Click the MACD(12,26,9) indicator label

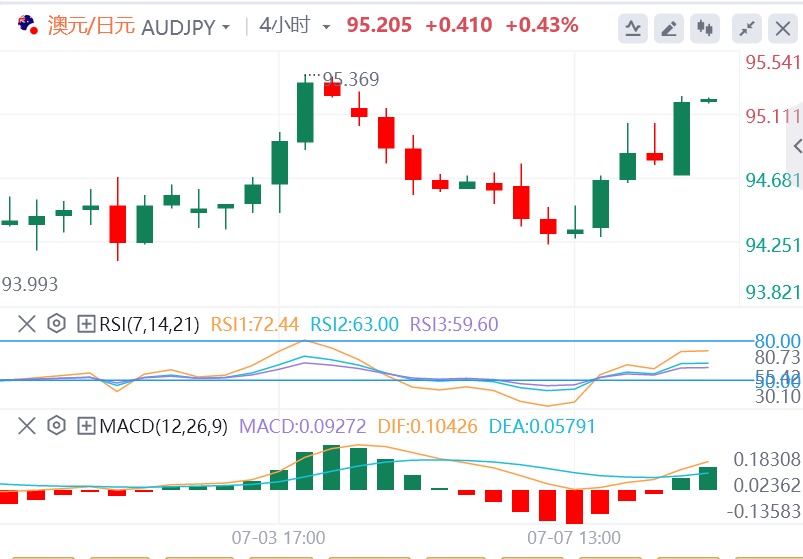click(165, 427)
